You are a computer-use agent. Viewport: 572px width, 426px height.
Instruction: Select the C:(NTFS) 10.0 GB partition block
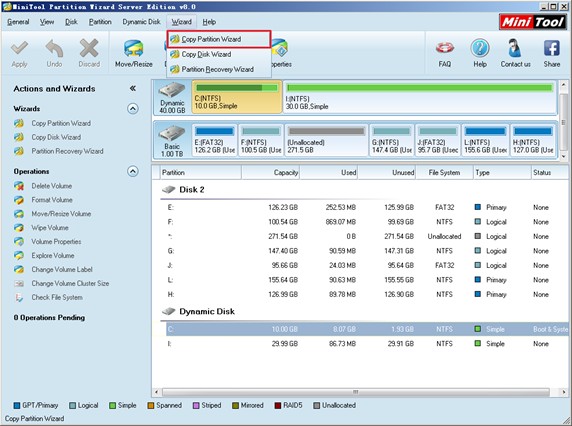(x=237, y=97)
